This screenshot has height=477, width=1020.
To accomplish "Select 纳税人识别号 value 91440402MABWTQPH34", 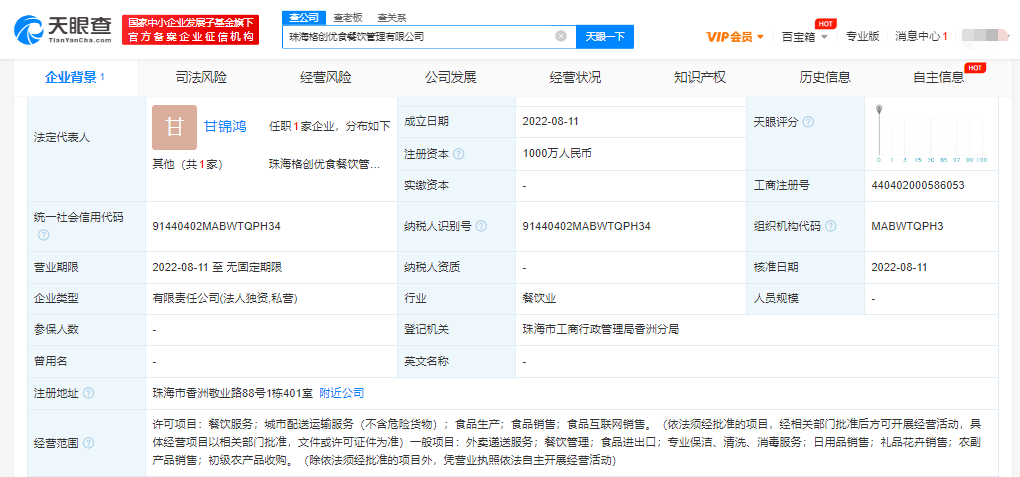I will coord(587,226).
